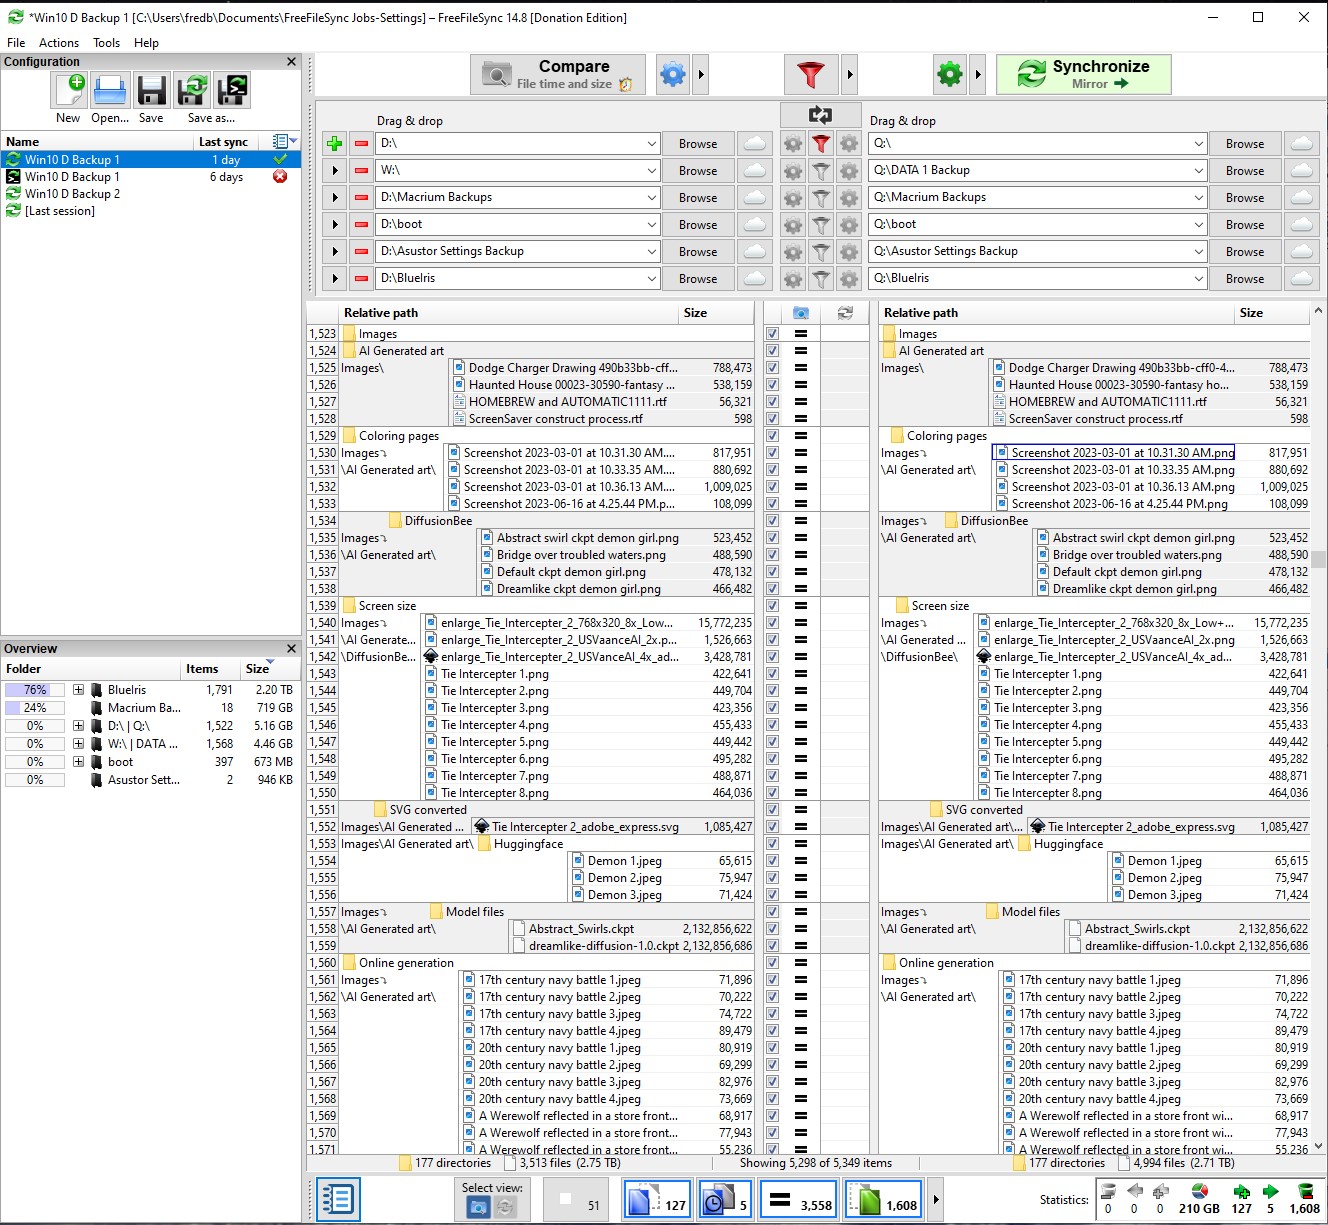Remove the W:\ folder pair
The width and height of the screenshot is (1328, 1225).
point(361,171)
